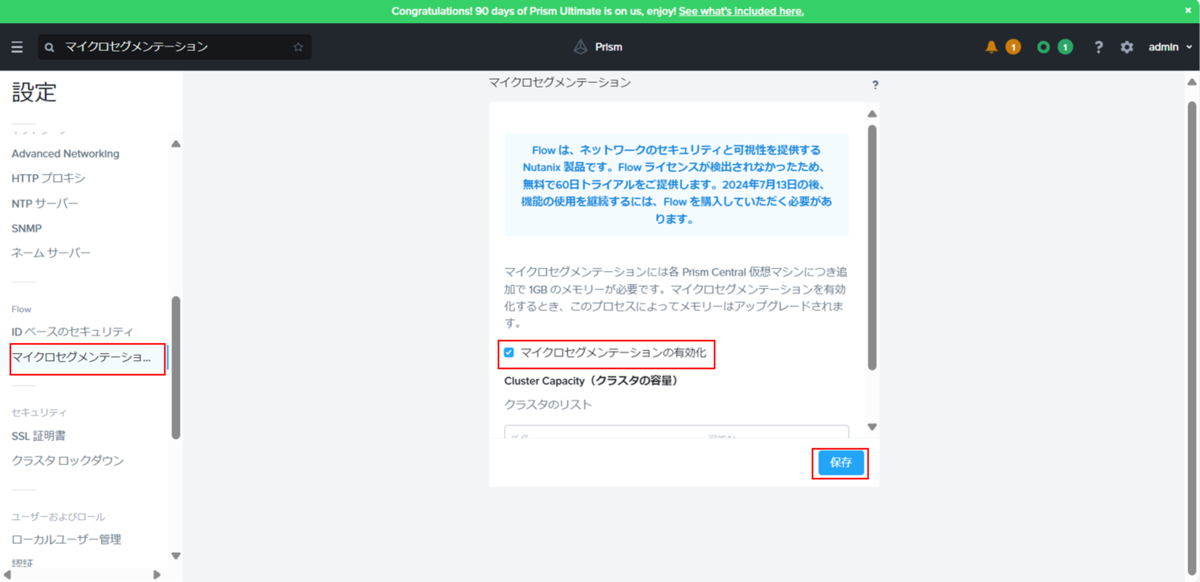Click the Prism logo icon
The height and width of the screenshot is (582, 1200).
pos(580,47)
